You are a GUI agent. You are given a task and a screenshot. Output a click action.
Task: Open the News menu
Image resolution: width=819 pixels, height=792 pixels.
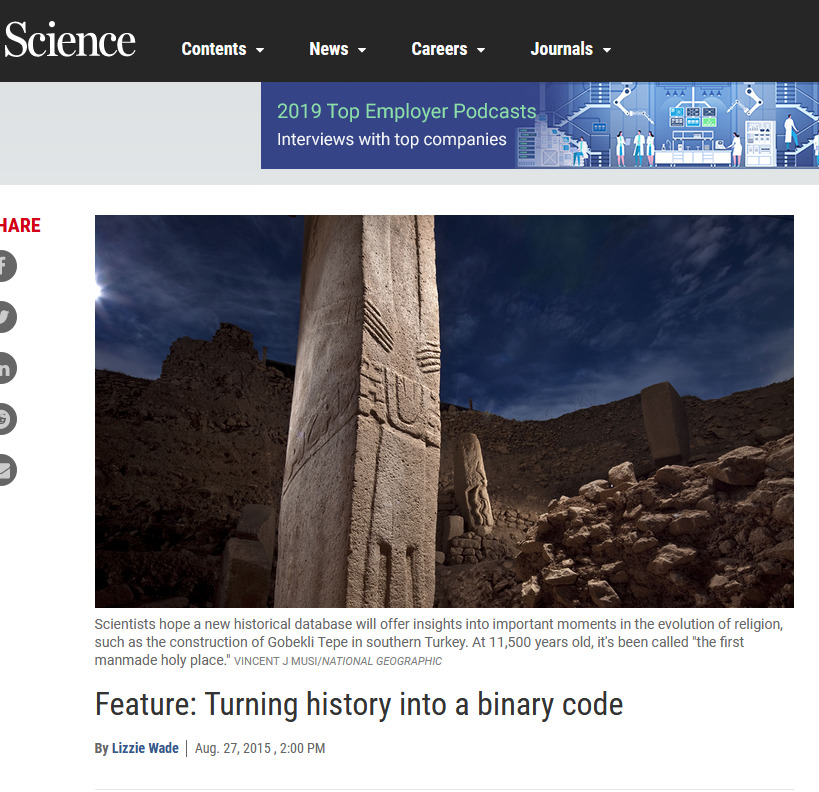tap(337, 49)
